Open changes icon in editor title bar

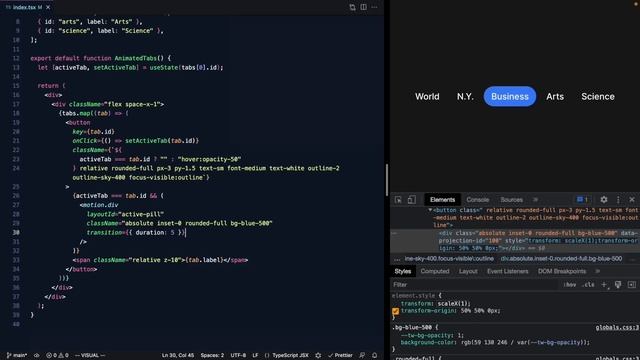click(352, 7)
